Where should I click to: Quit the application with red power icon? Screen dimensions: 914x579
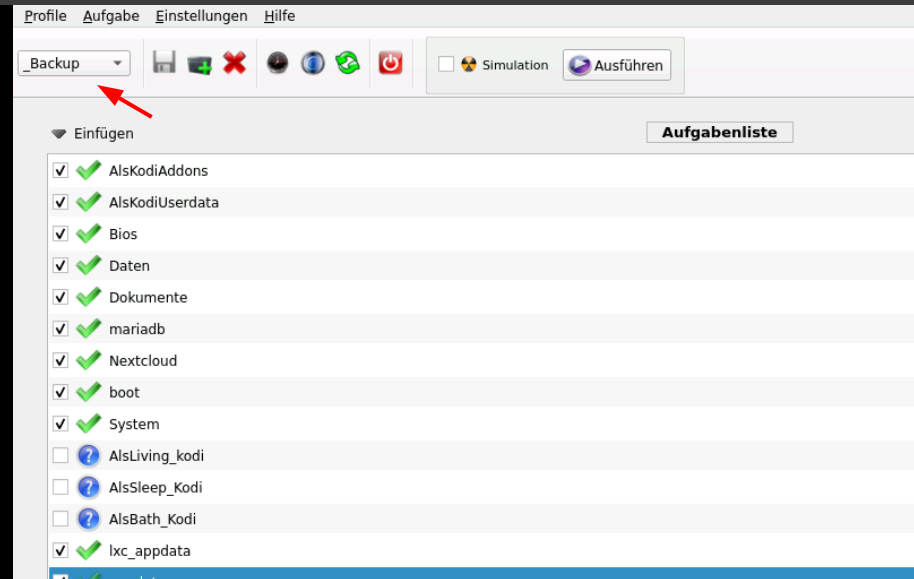(x=391, y=62)
